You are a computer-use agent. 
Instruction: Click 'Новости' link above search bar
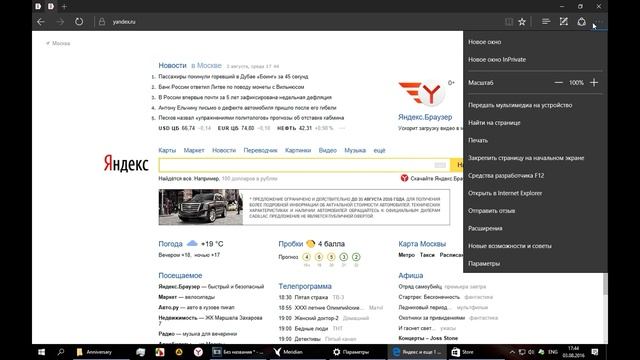224,150
